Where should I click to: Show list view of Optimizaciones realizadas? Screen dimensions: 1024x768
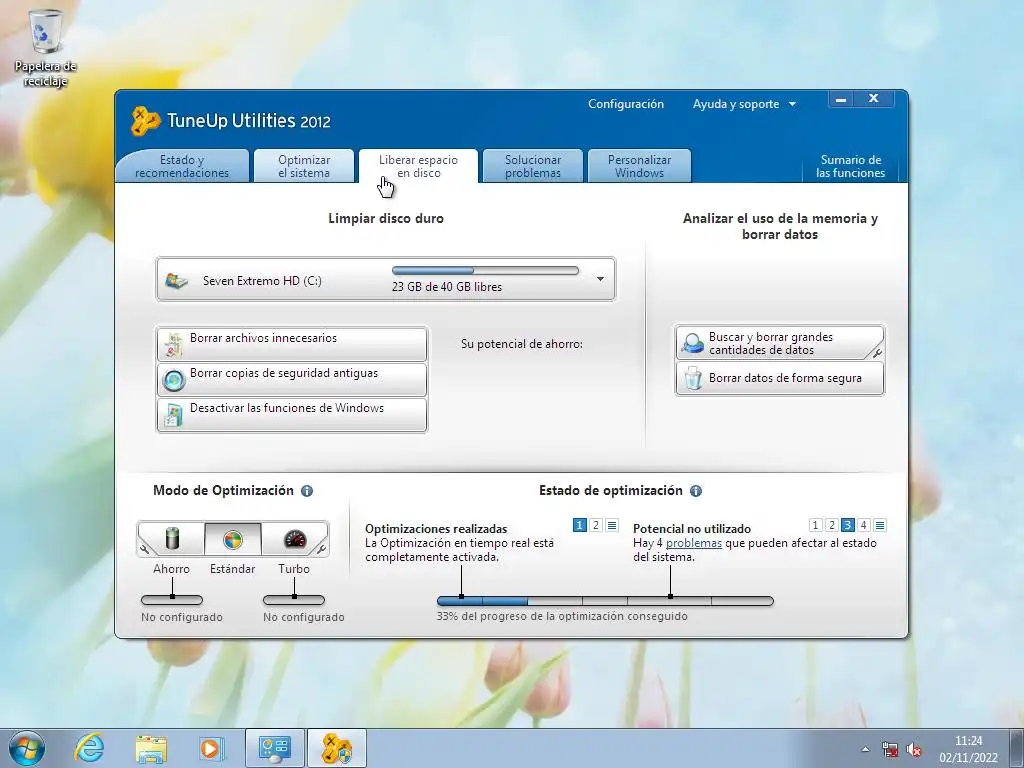point(612,525)
